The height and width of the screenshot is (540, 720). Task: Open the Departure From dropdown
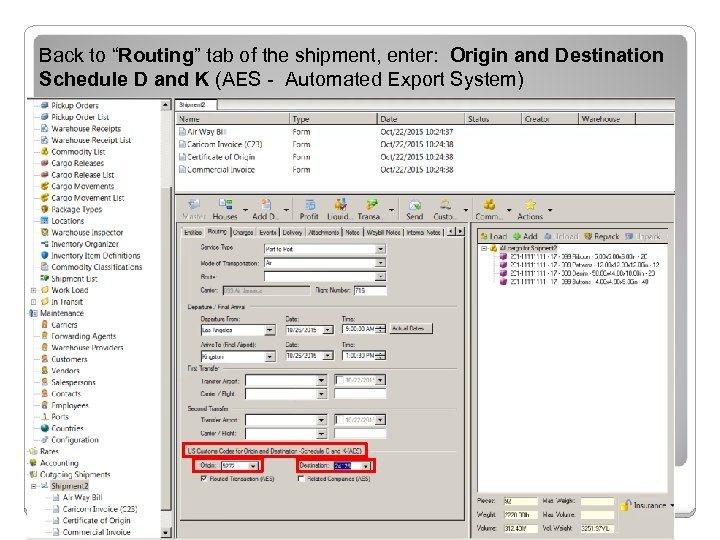pos(270,330)
